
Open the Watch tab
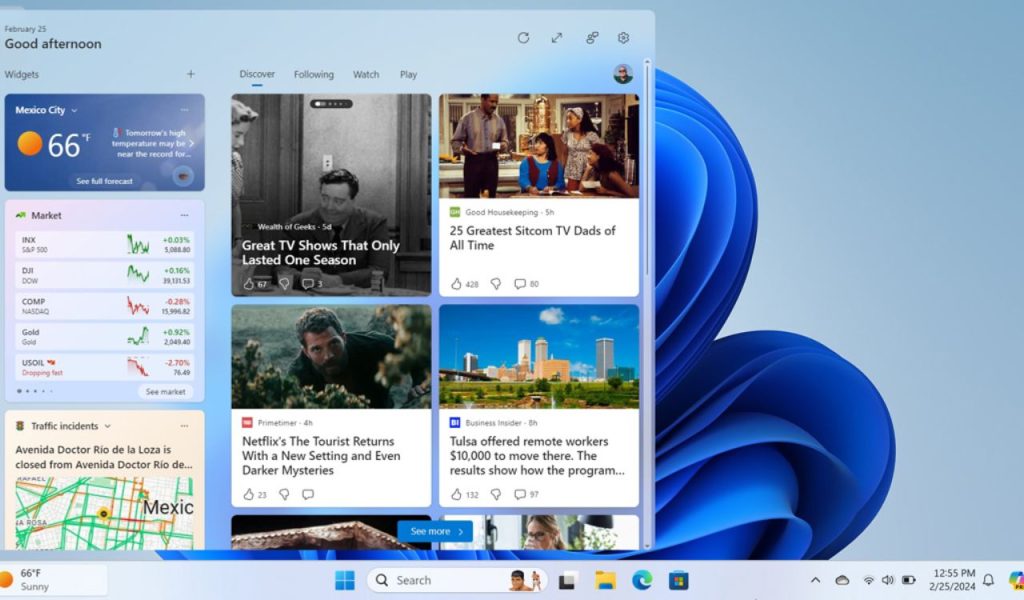click(366, 73)
